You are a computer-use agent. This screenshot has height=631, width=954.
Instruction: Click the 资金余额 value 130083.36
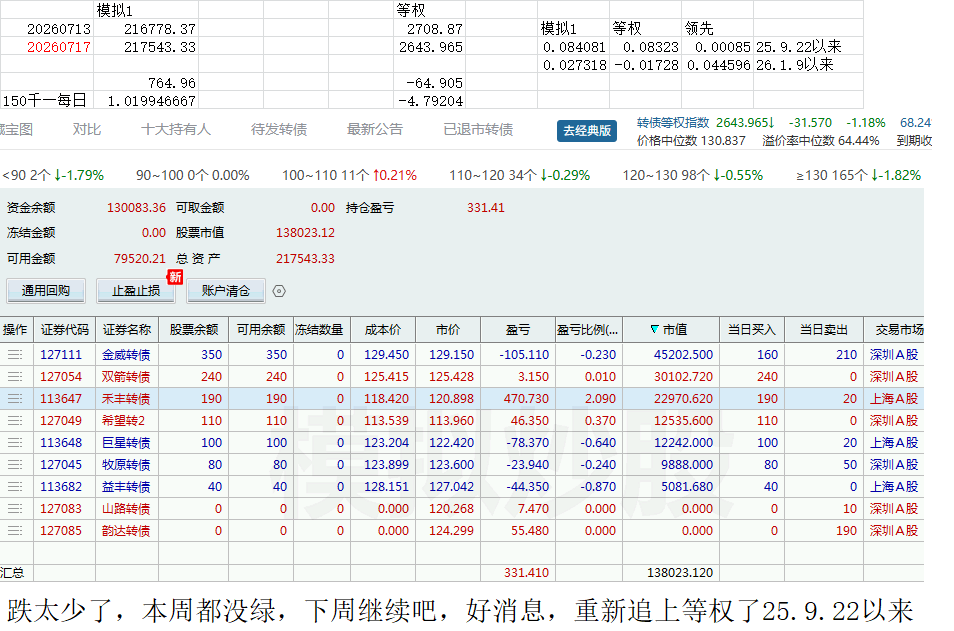click(x=136, y=207)
